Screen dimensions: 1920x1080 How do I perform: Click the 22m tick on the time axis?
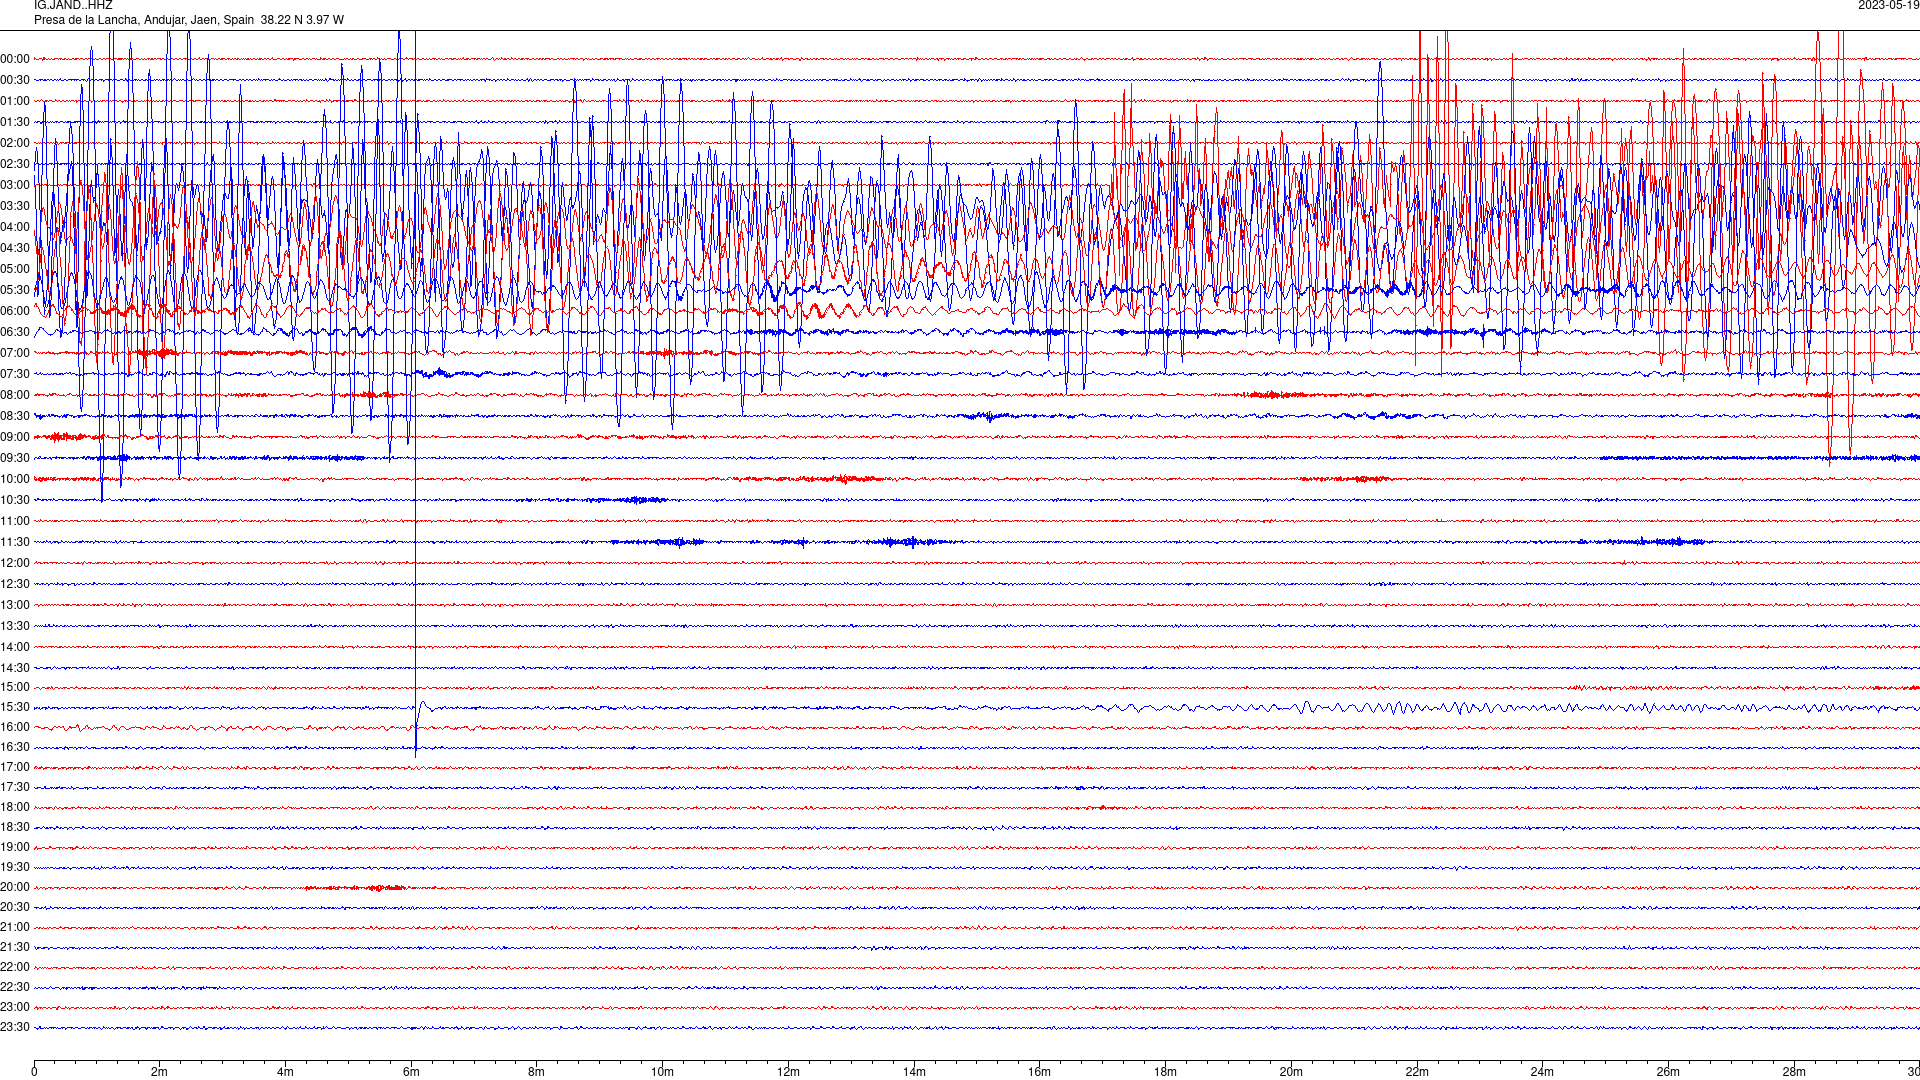coord(1417,1072)
